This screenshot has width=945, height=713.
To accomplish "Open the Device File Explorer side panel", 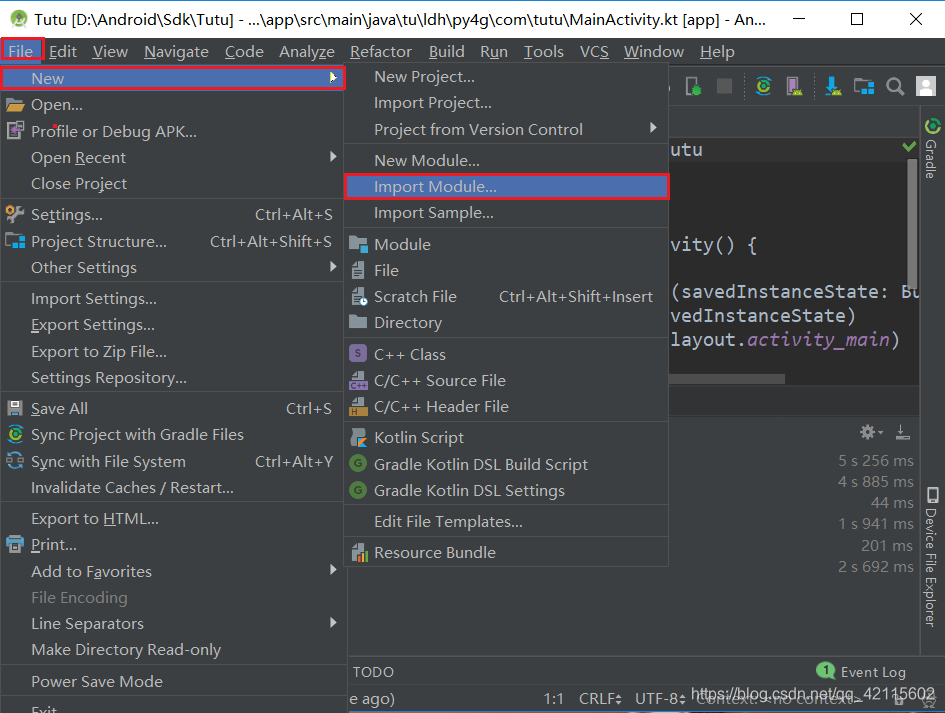I will 932,557.
